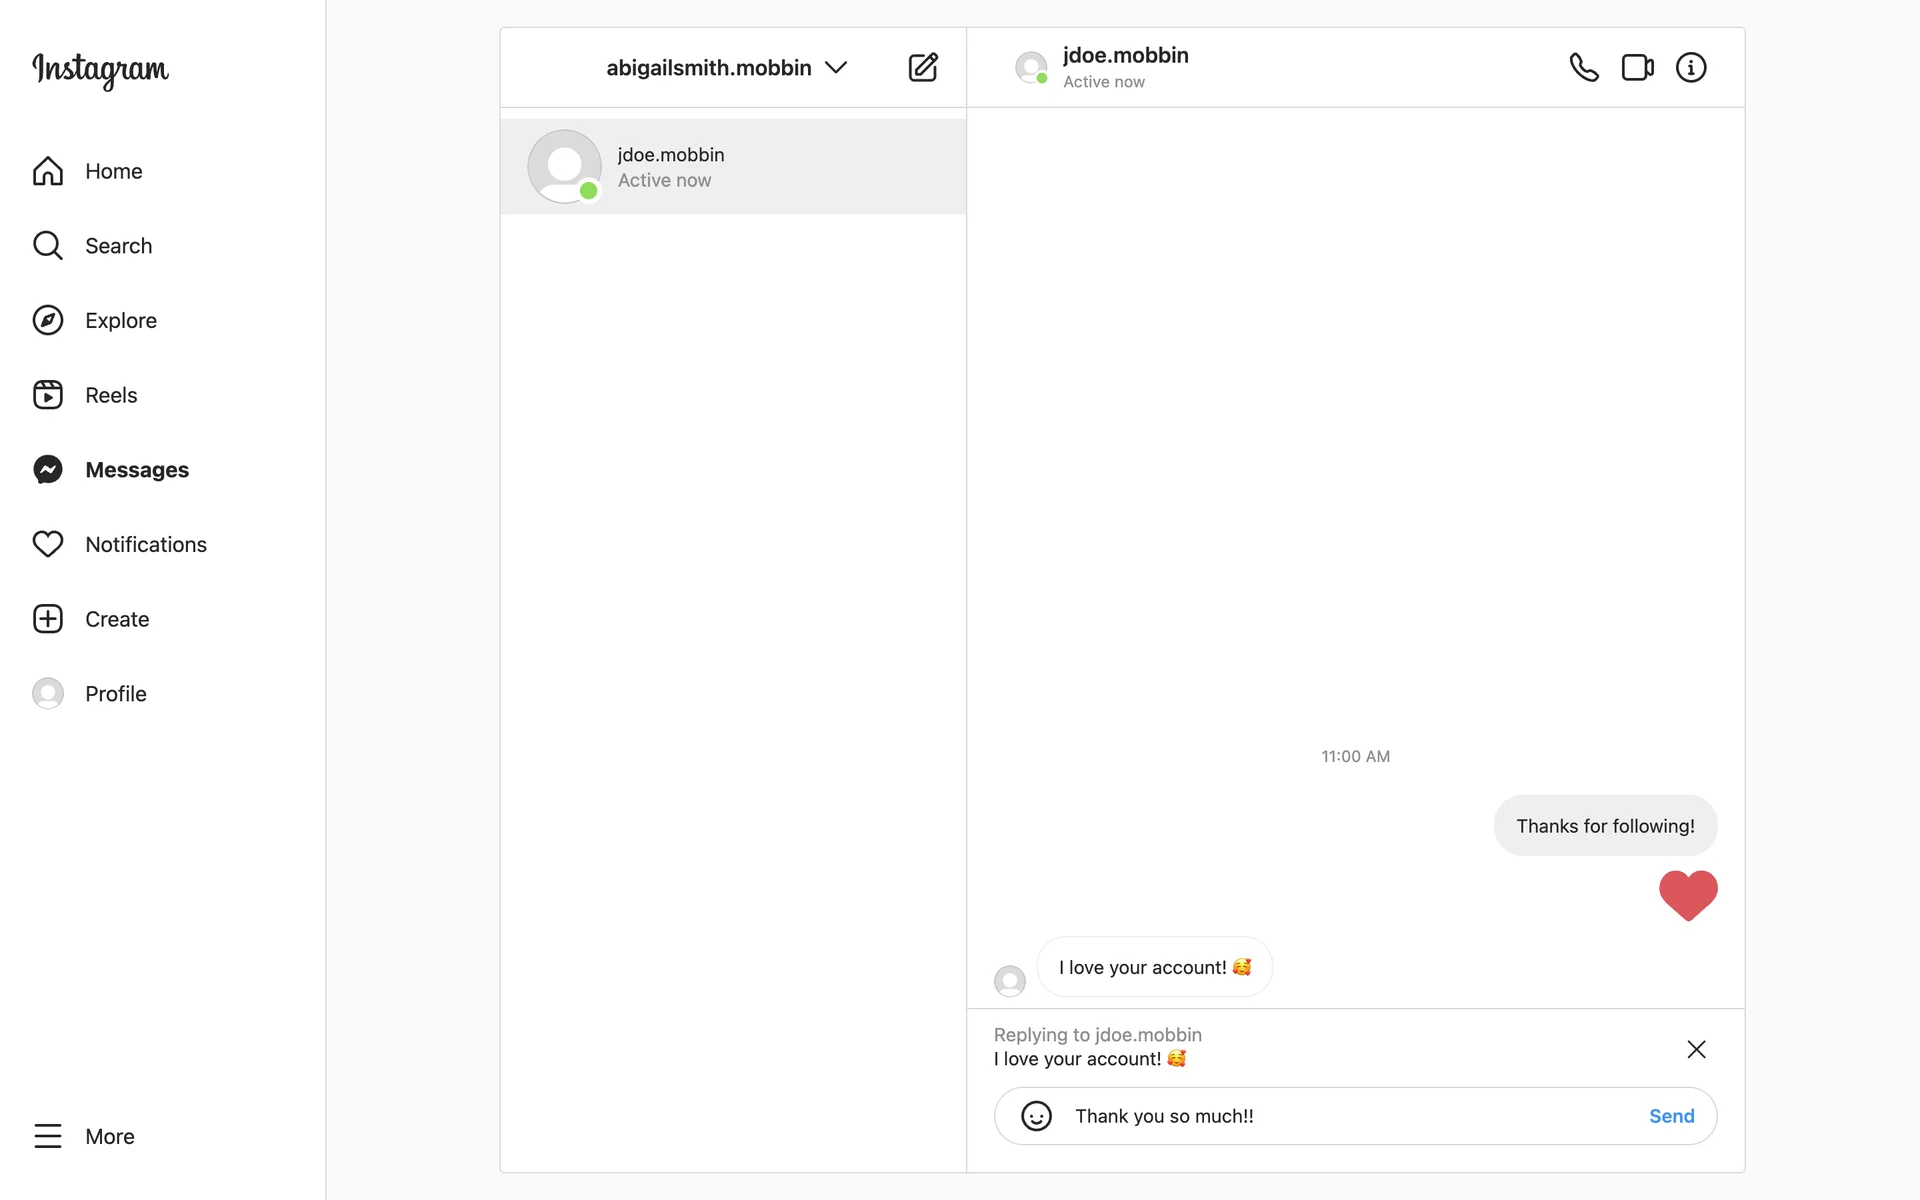Dismiss the reply to jdoe.mobbin
The width and height of the screenshot is (1920, 1200).
[1696, 1049]
